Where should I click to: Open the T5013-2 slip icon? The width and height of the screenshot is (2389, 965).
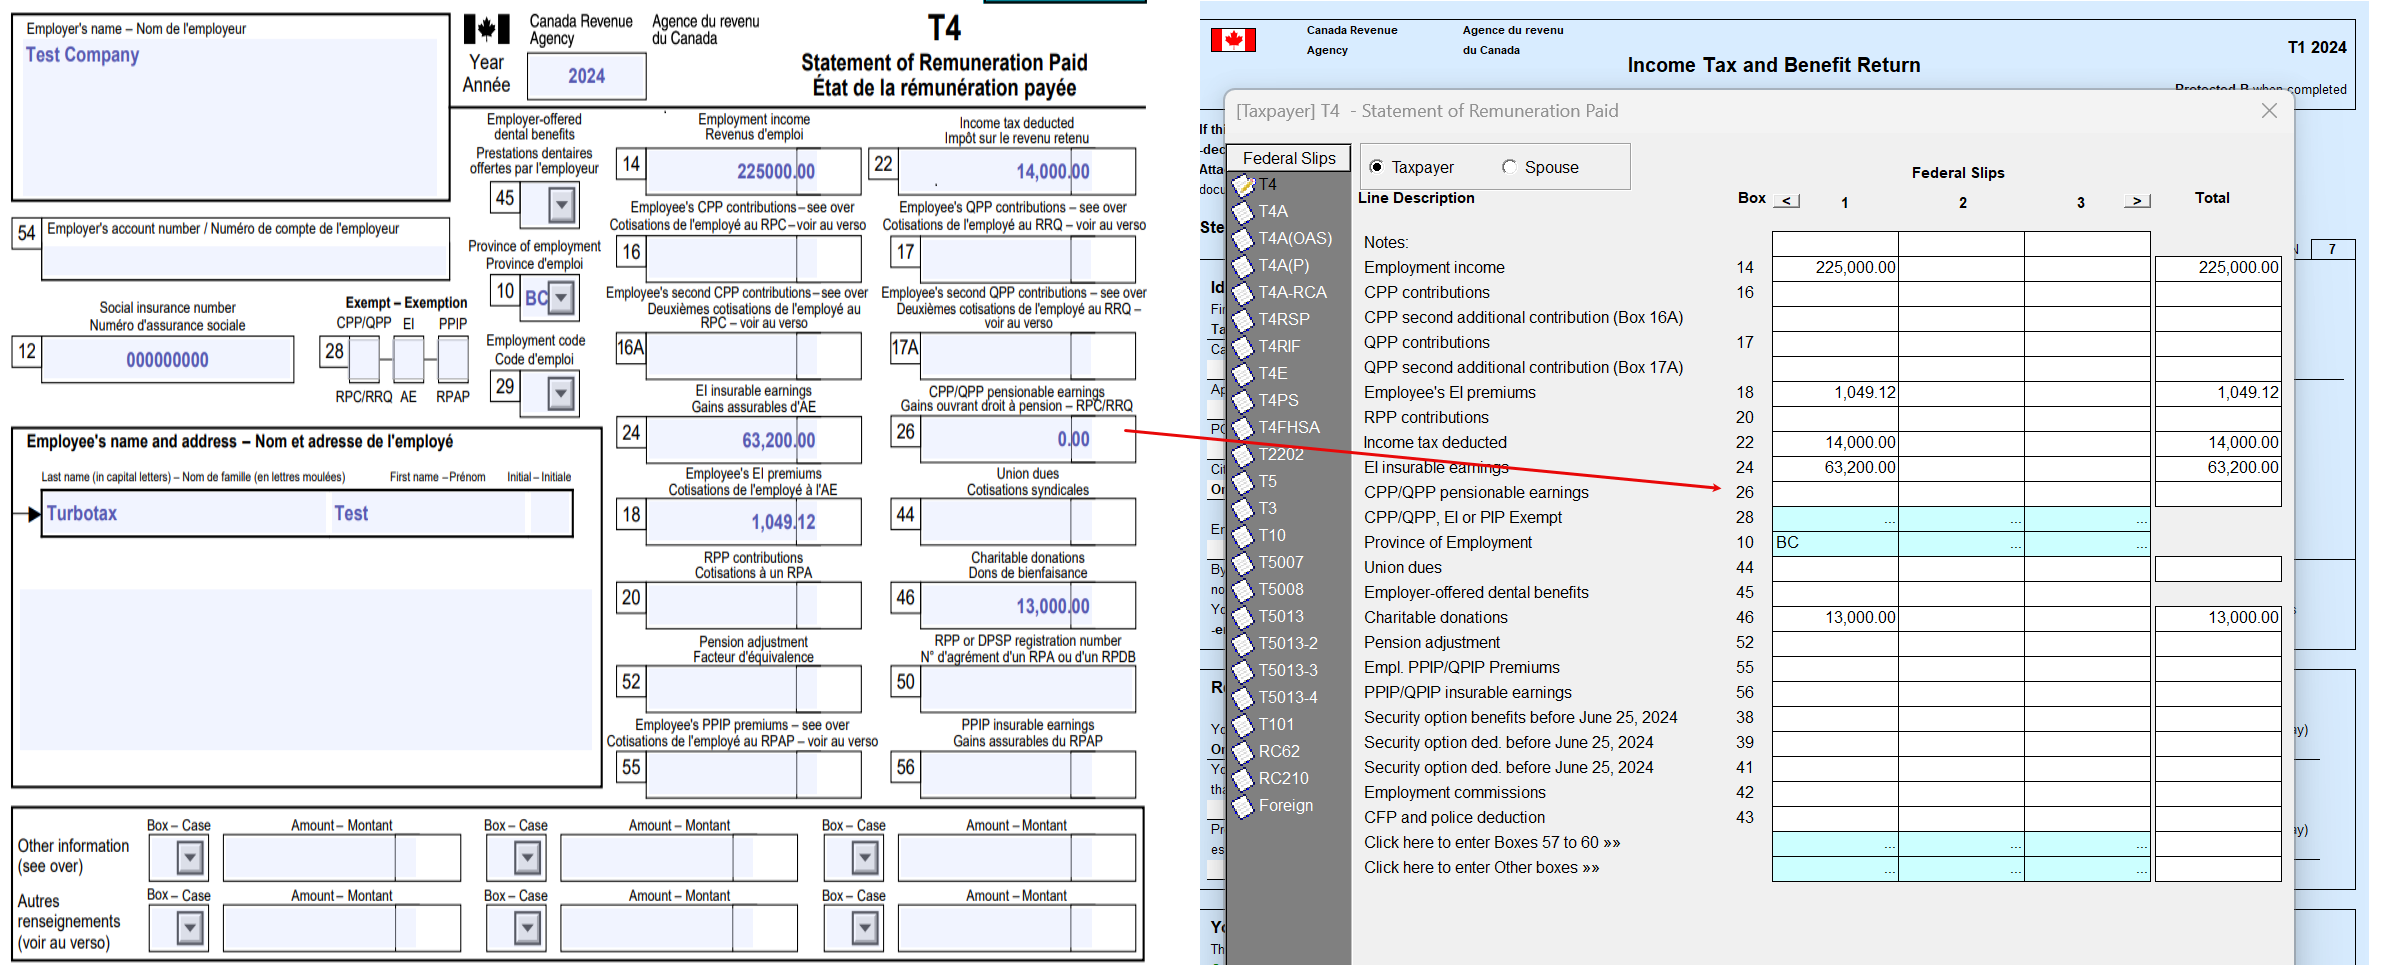point(1243,644)
